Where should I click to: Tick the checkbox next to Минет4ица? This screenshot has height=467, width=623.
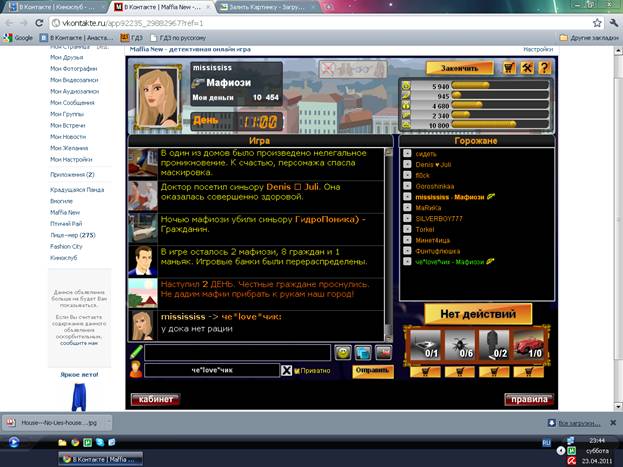click(407, 240)
